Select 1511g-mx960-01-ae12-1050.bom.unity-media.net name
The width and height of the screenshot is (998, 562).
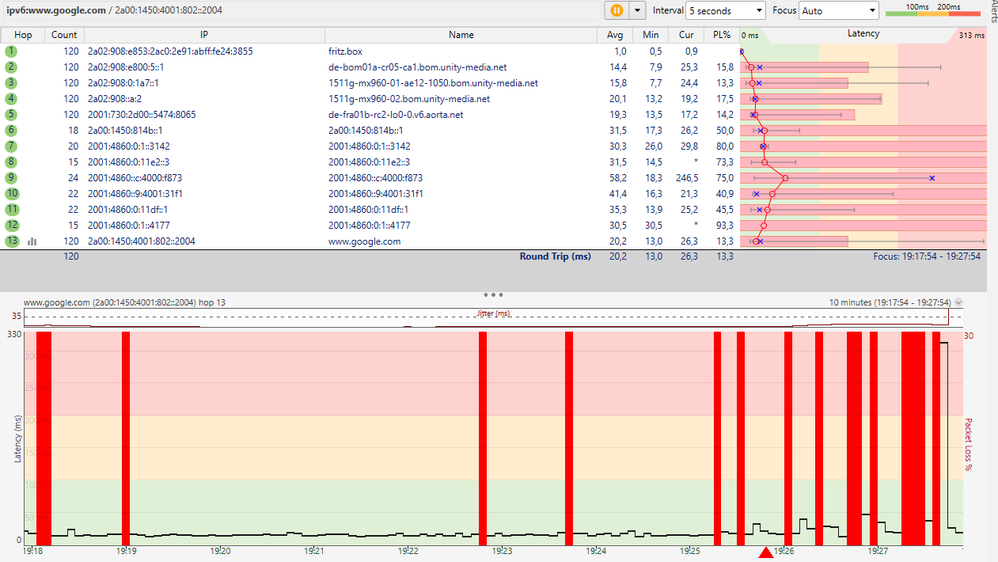click(433, 83)
